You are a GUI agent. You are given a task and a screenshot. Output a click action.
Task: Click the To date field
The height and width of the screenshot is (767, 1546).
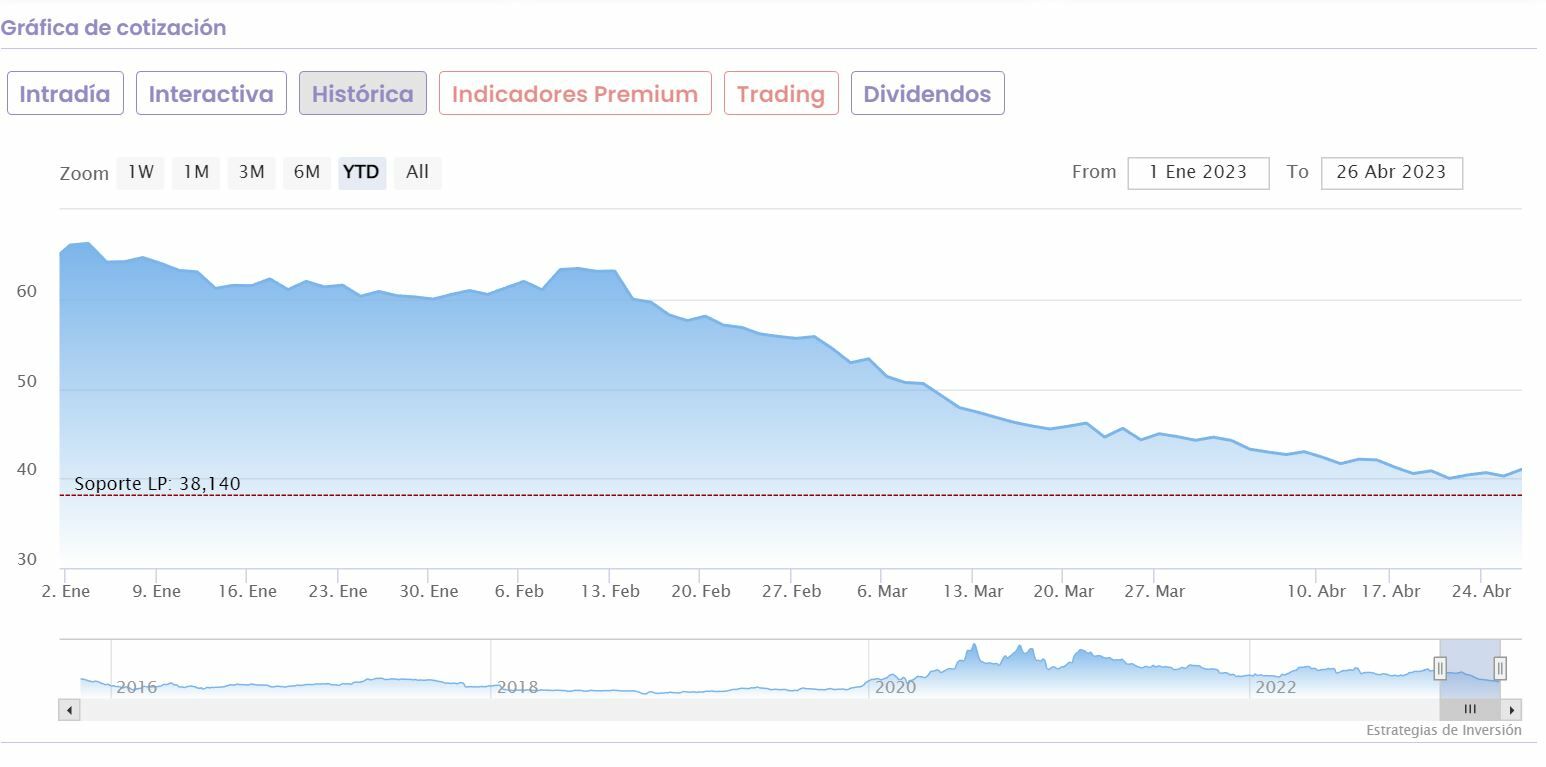click(x=1391, y=172)
